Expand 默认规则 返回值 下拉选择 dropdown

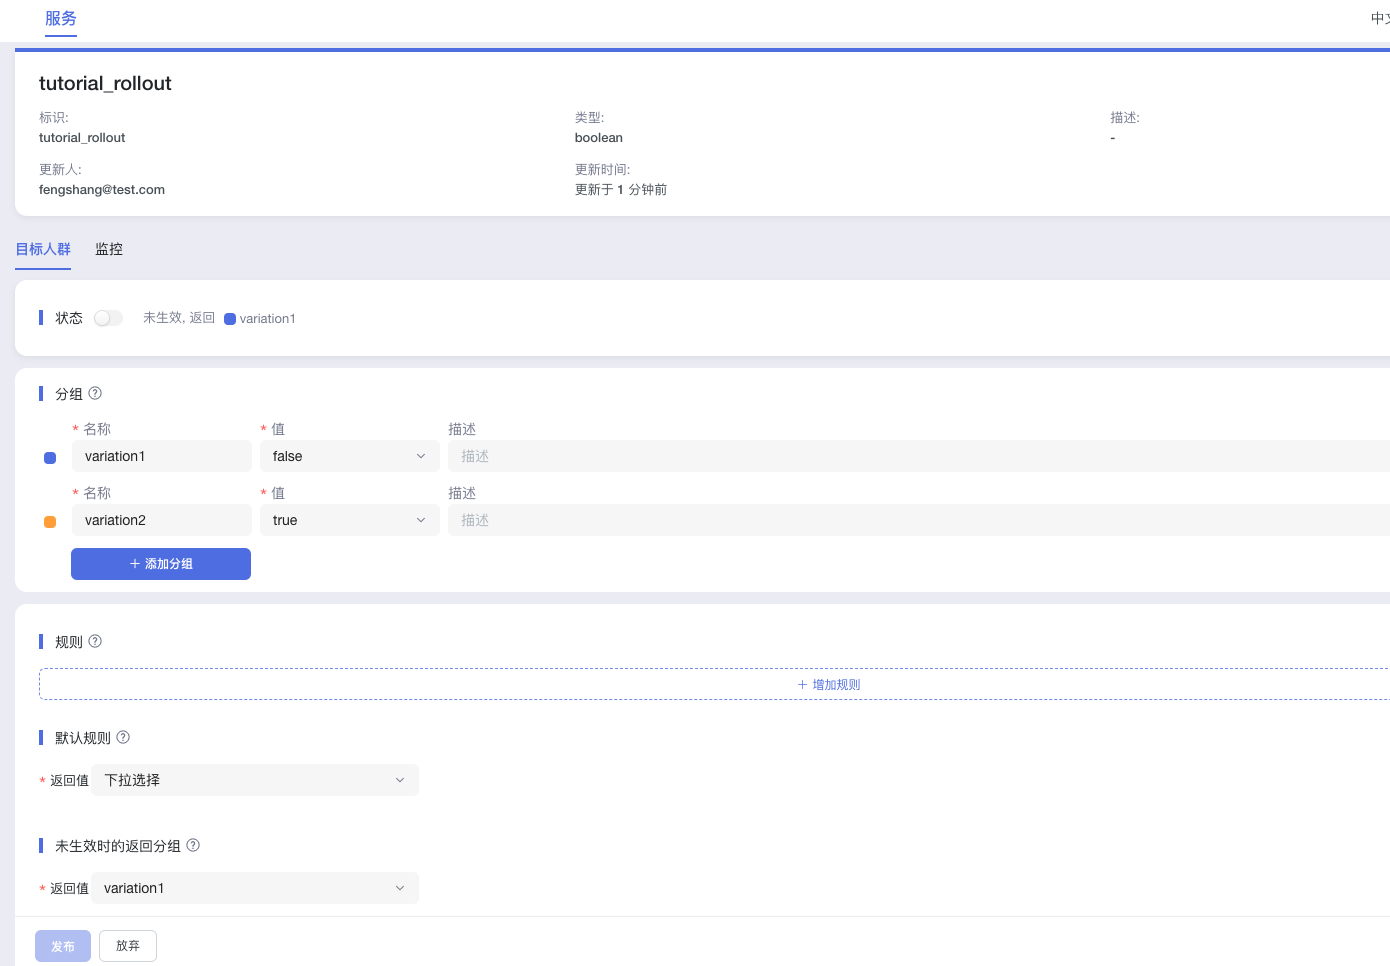[x=254, y=780]
